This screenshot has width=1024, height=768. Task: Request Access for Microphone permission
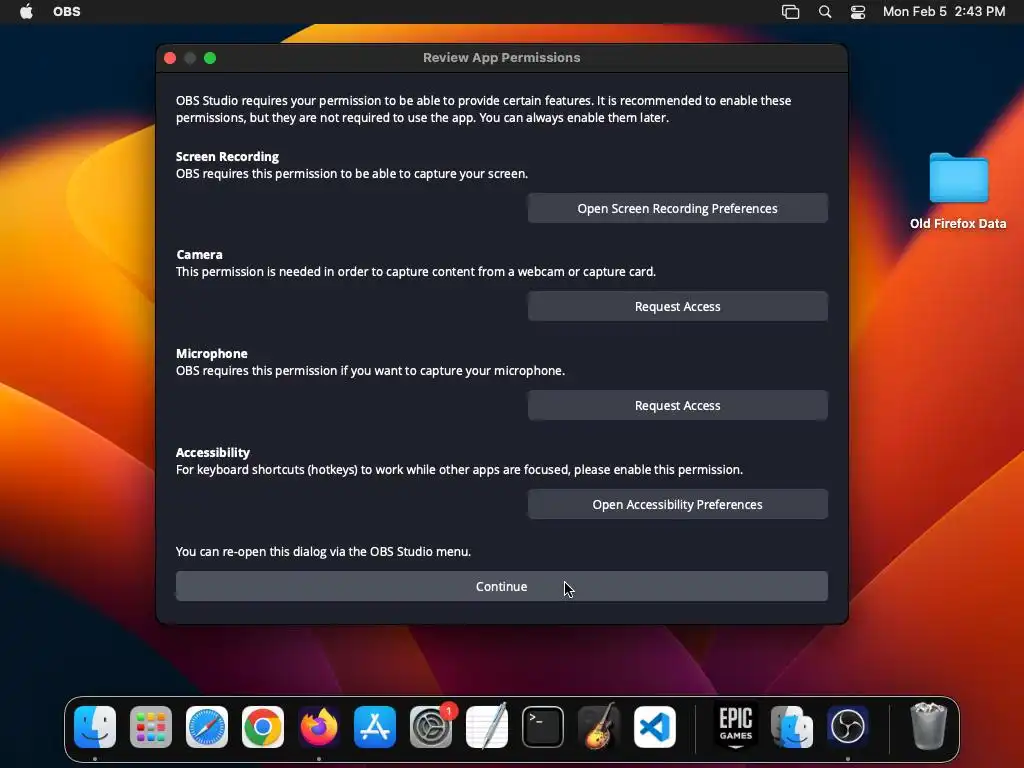tap(677, 406)
